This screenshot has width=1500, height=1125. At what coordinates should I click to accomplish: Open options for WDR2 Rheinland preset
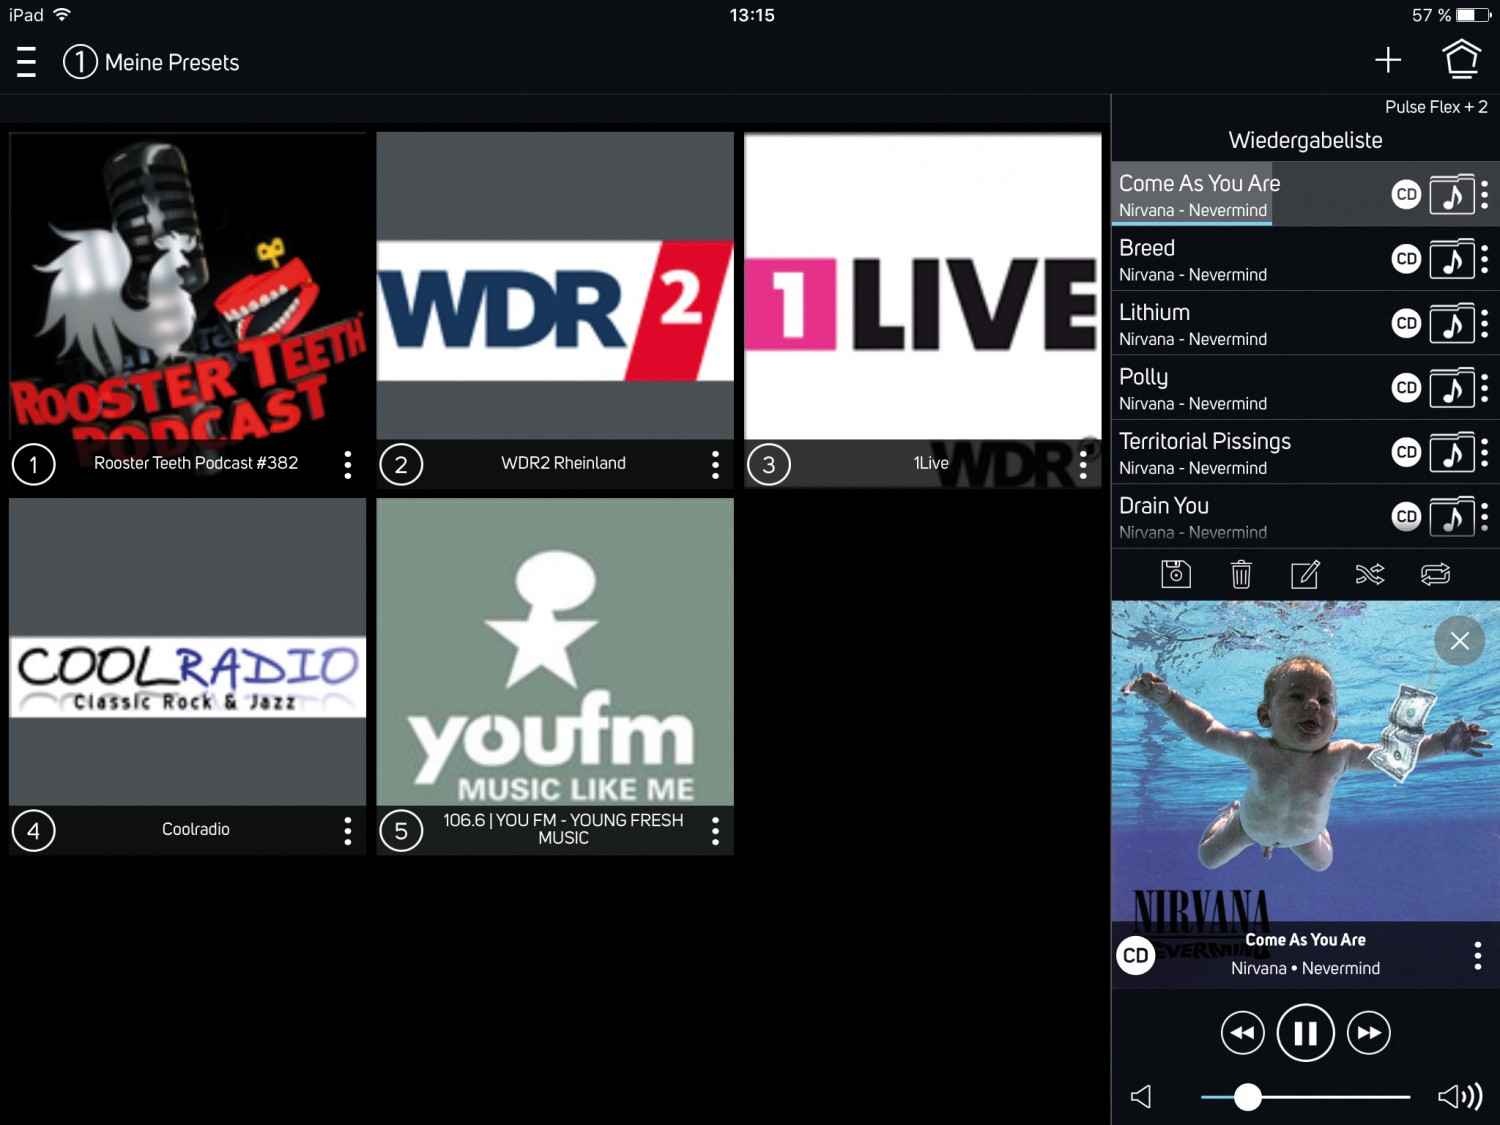click(715, 464)
